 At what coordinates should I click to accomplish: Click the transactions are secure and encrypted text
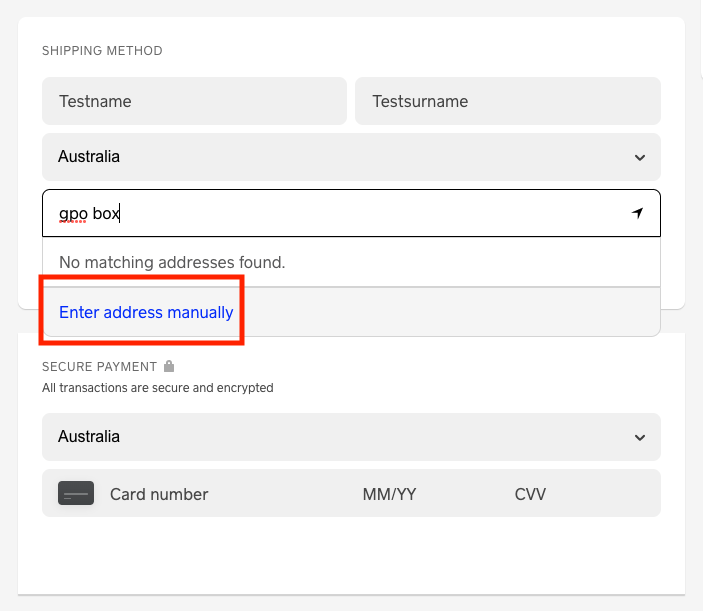157,388
